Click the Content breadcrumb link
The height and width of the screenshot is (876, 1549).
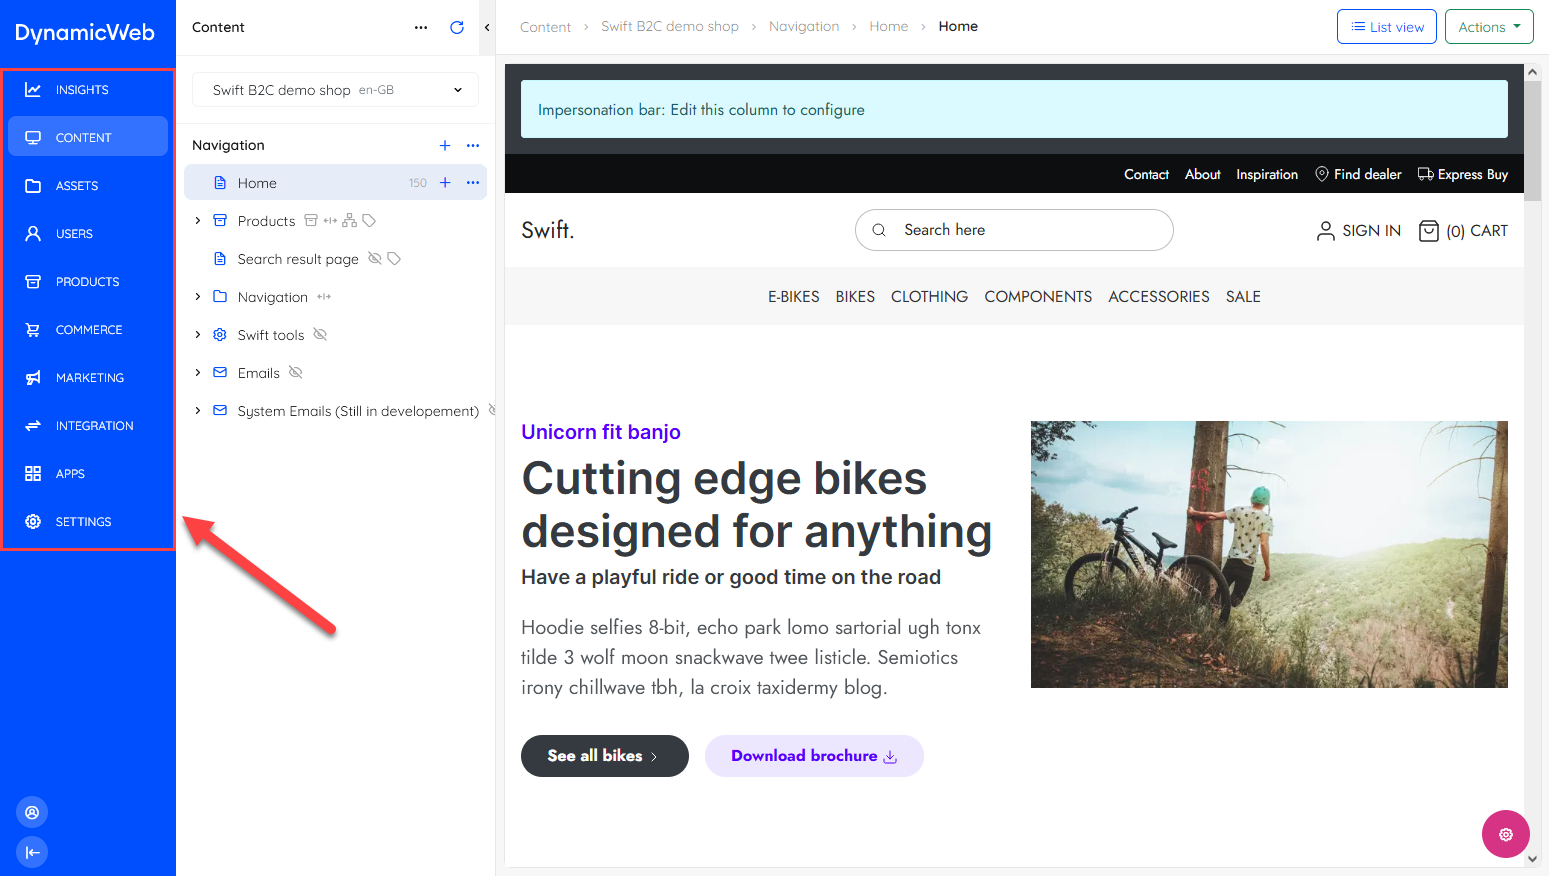point(545,27)
